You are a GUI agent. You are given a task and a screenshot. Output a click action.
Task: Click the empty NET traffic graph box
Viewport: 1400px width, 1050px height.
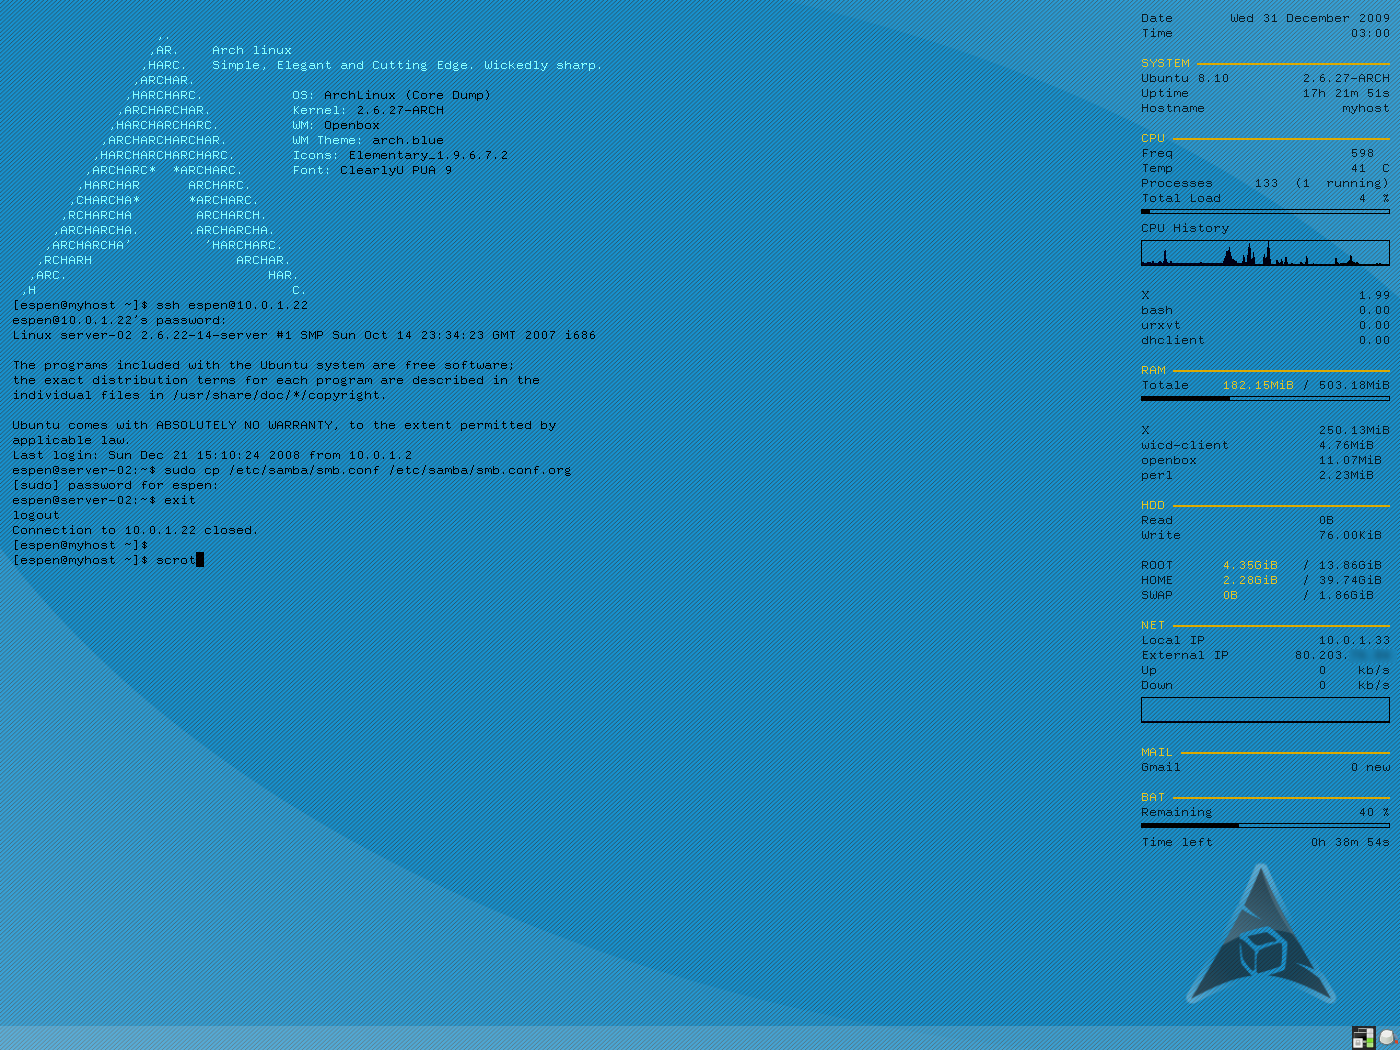(1265, 709)
